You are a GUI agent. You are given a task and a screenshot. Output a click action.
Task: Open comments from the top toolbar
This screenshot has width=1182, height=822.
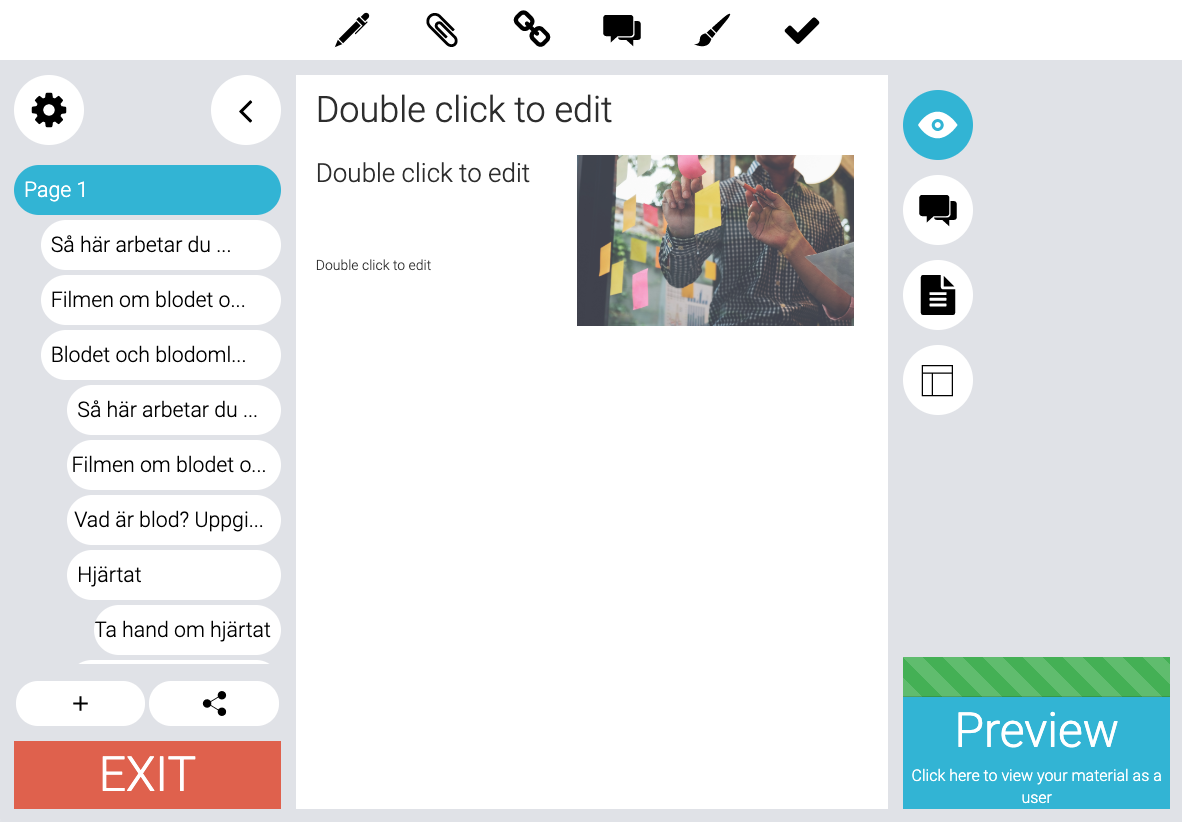(622, 30)
